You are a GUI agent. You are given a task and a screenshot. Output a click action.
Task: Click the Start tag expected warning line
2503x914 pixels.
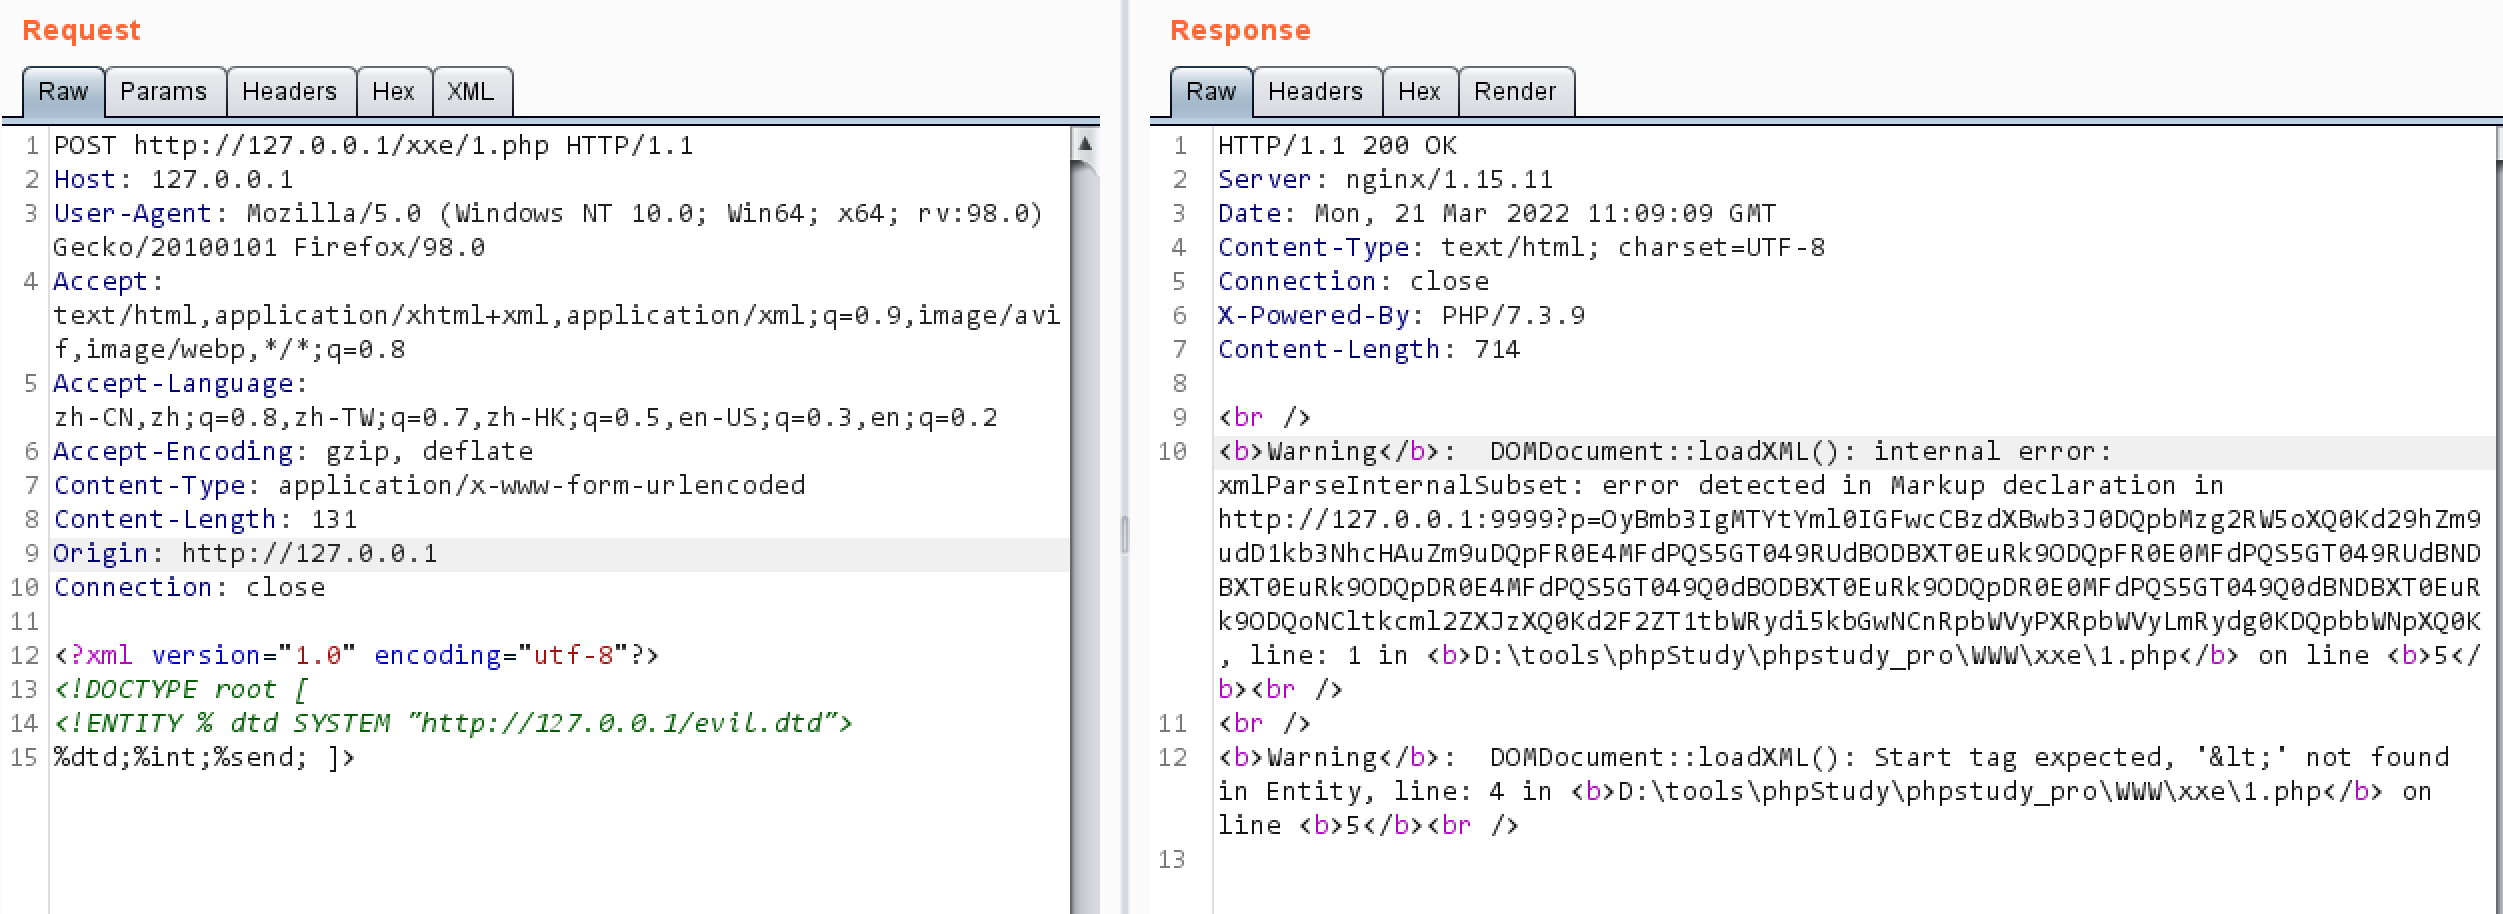tap(1834, 758)
